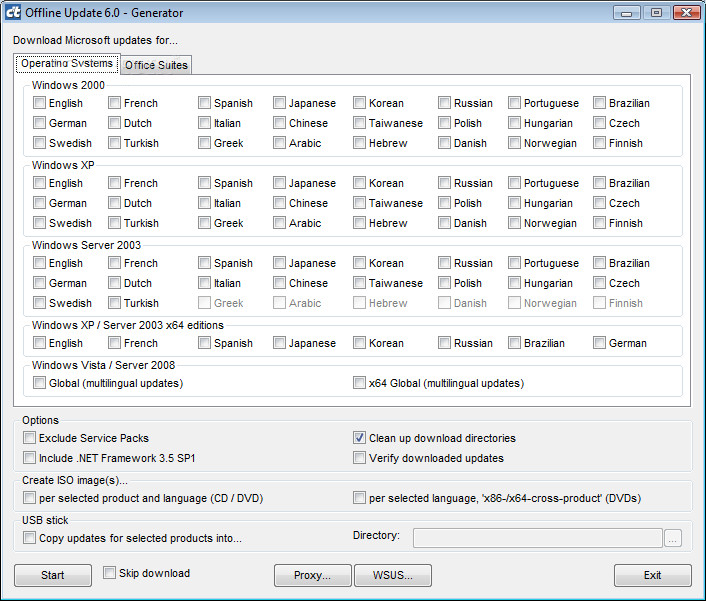This screenshot has height=601, width=706.
Task: Tick Arabic under Windows 2000
Action: 280,143
